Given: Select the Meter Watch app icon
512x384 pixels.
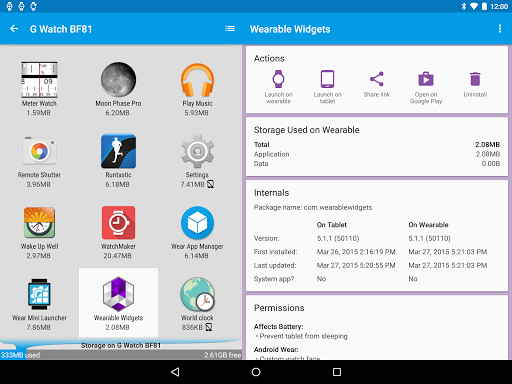Looking at the screenshot, I should coord(39,80).
